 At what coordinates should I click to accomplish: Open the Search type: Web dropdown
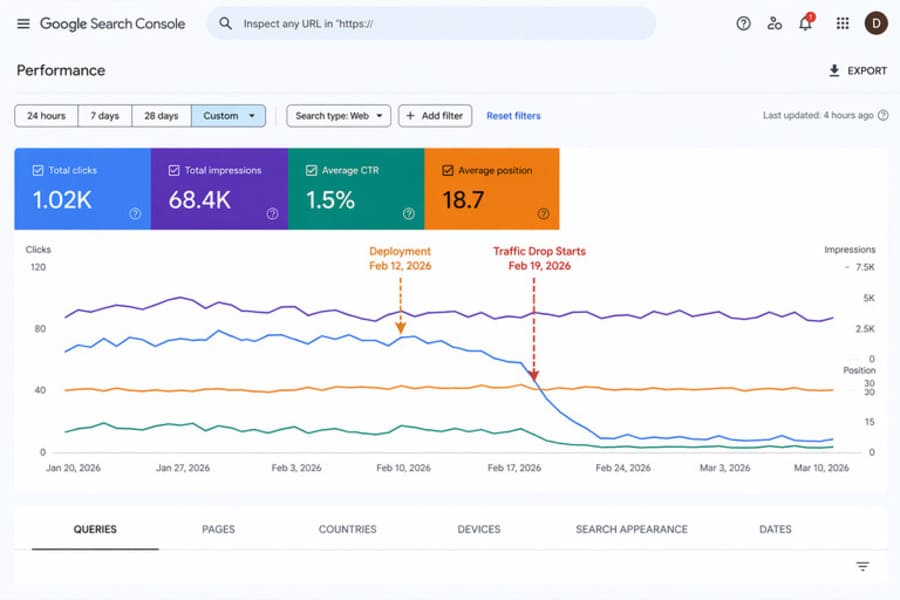pos(338,115)
